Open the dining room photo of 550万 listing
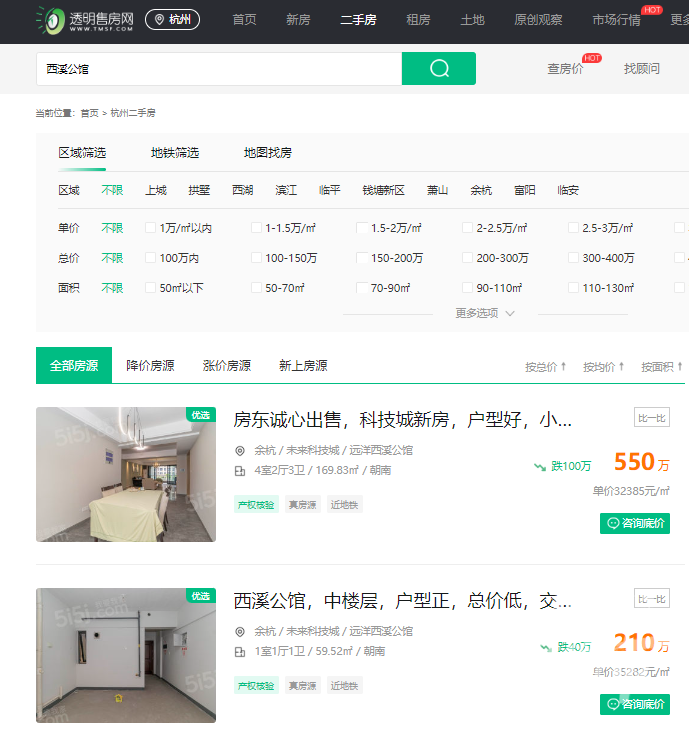Image resolution: width=689 pixels, height=734 pixels. pos(126,474)
